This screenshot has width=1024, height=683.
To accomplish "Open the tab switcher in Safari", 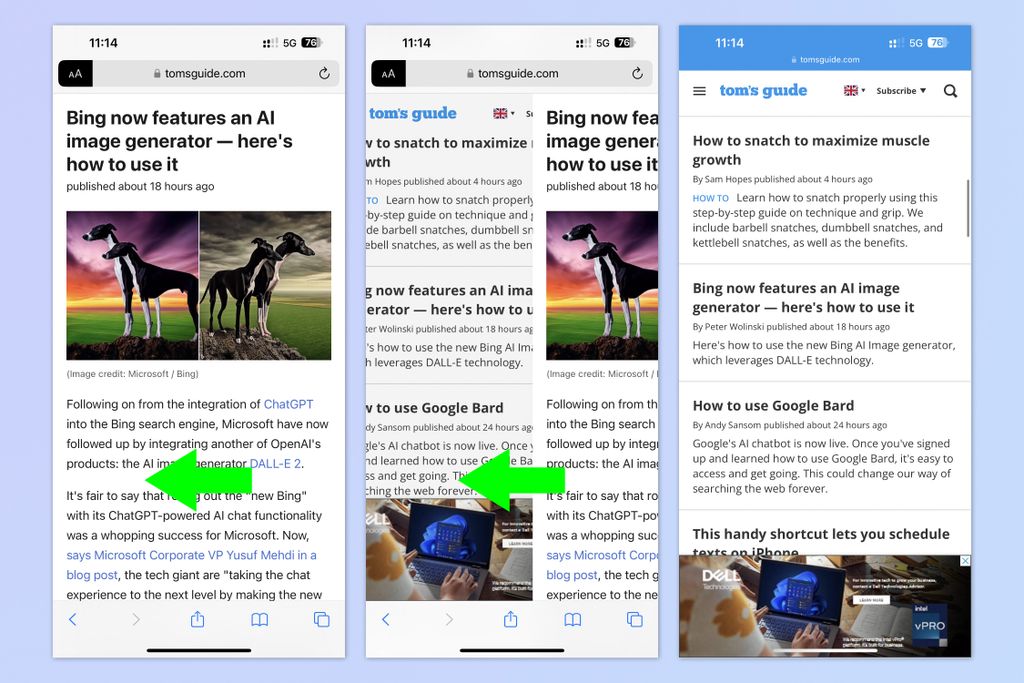I will pos(320,619).
